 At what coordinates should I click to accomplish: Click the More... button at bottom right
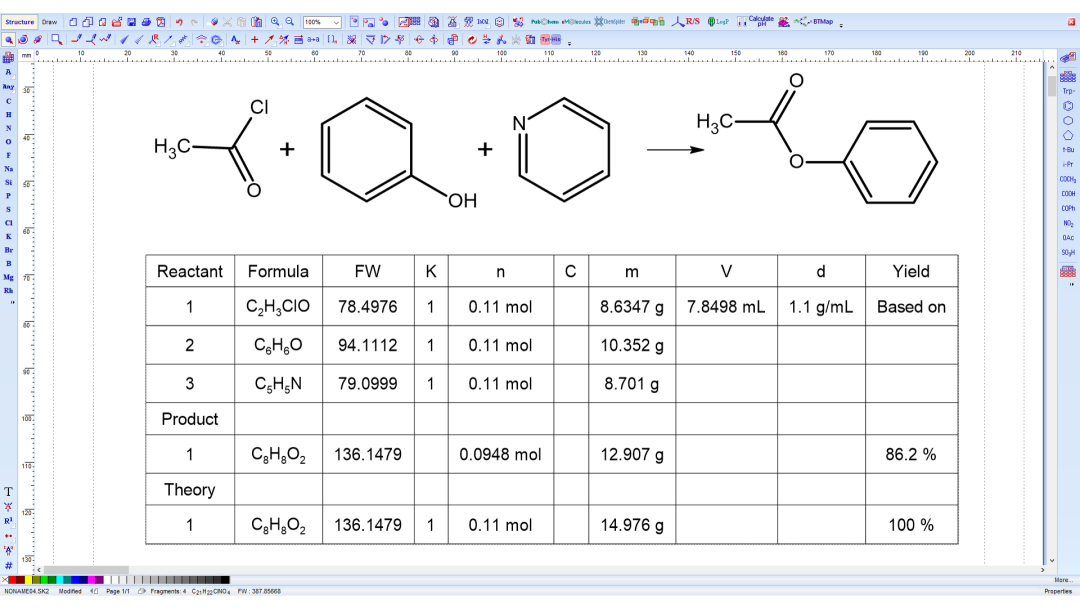1063,580
